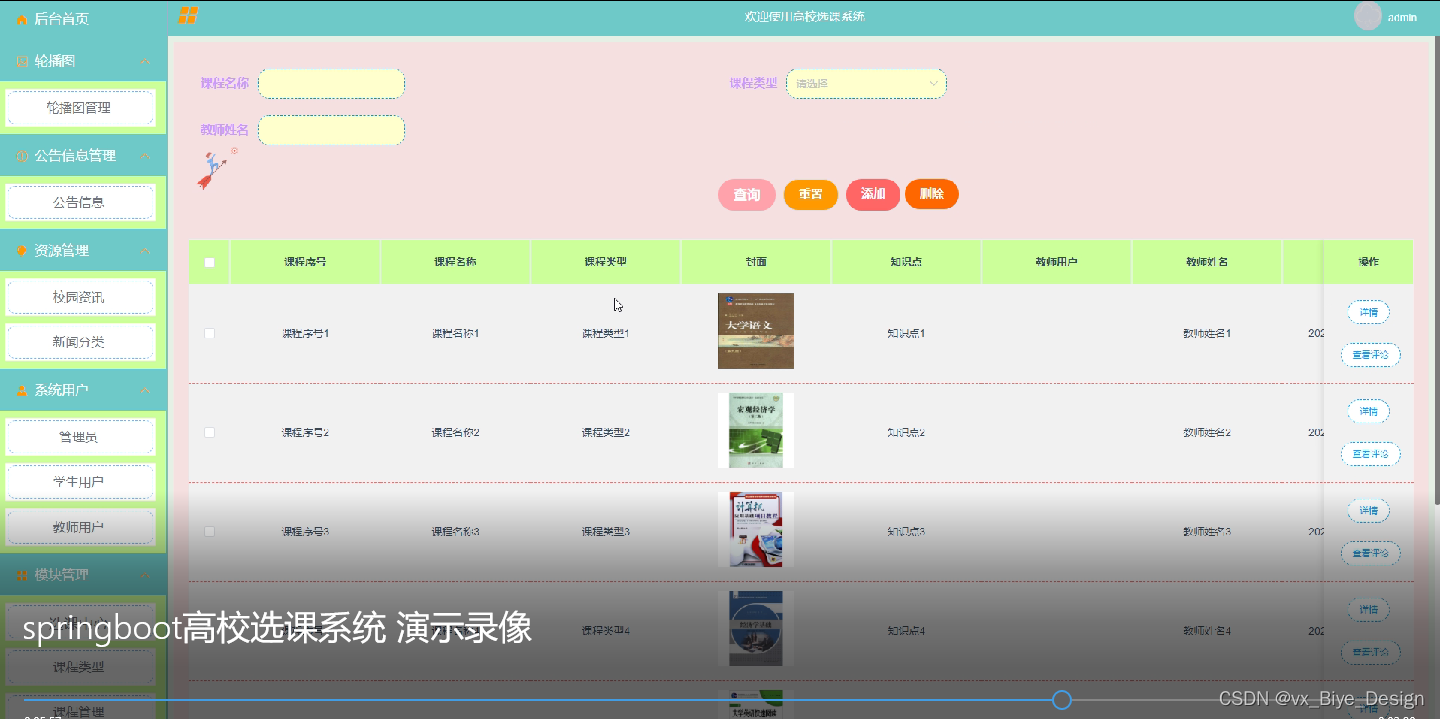This screenshot has width=1440, height=719.
Task: Open 后台首页 in the sidebar
Action: 61,19
